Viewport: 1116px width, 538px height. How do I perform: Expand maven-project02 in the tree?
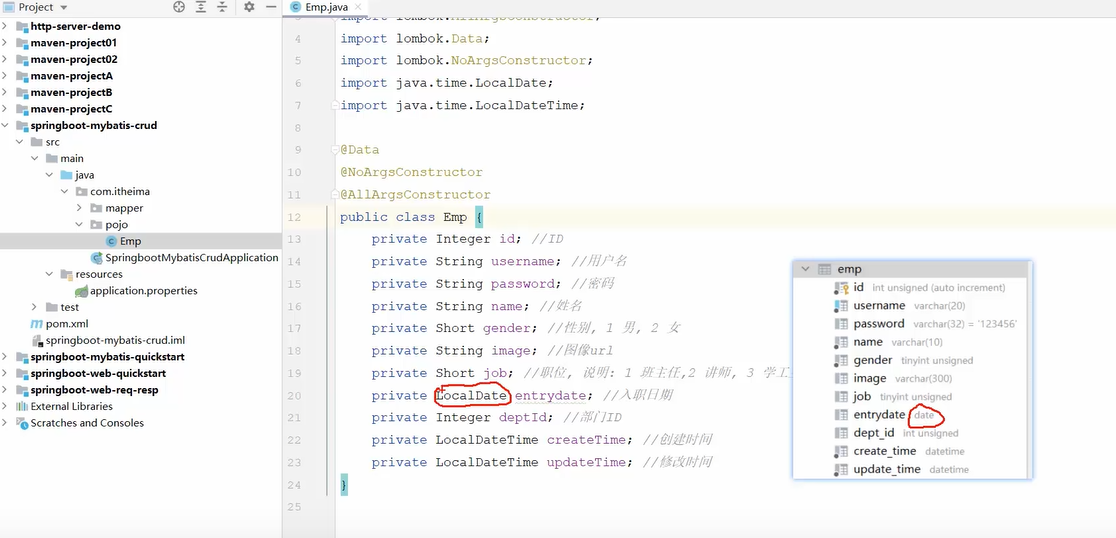point(6,59)
